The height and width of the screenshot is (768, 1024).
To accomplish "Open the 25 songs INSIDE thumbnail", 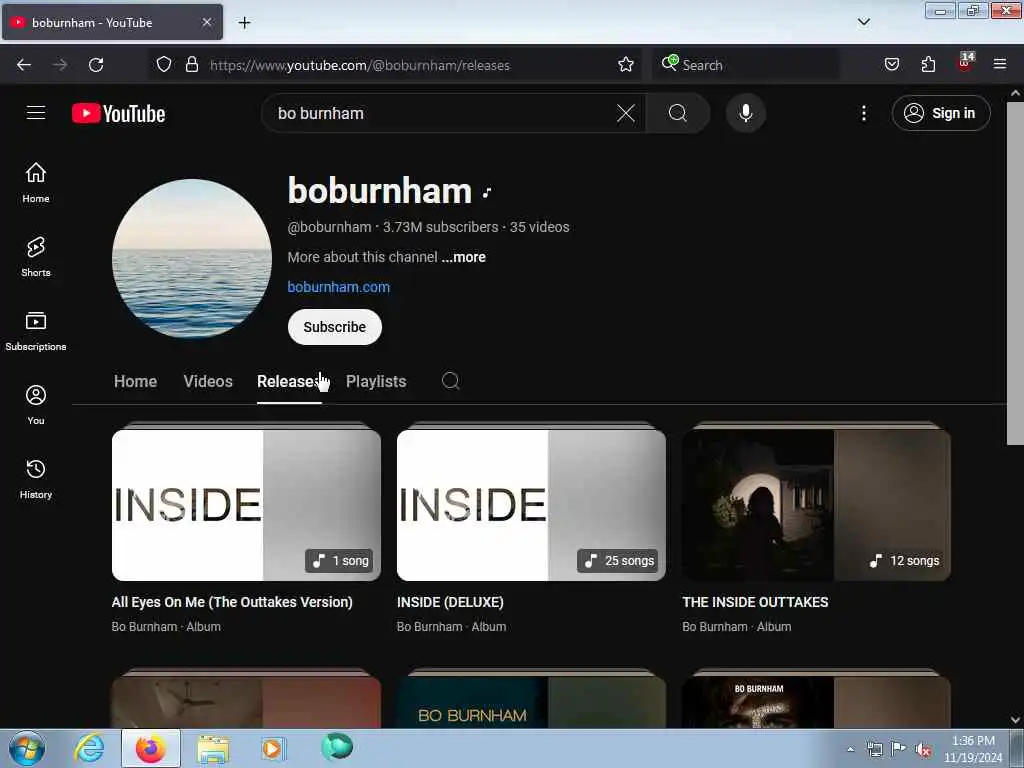I will (531, 504).
